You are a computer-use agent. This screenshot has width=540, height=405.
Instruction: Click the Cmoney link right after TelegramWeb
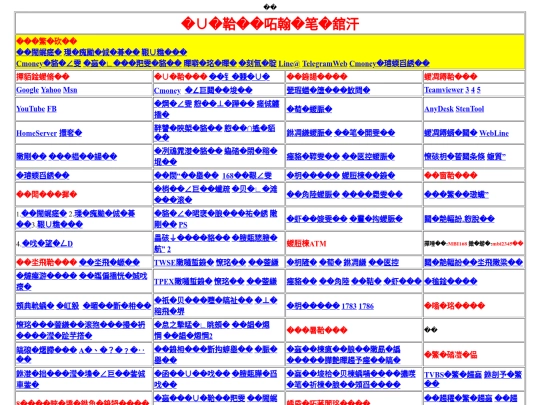pyautogui.click(x=390, y=63)
